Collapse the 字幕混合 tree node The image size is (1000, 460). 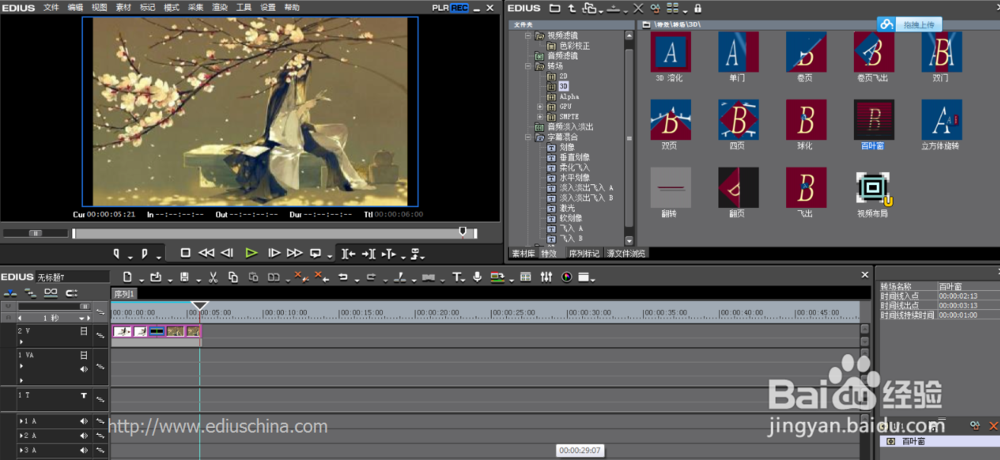click(x=528, y=137)
